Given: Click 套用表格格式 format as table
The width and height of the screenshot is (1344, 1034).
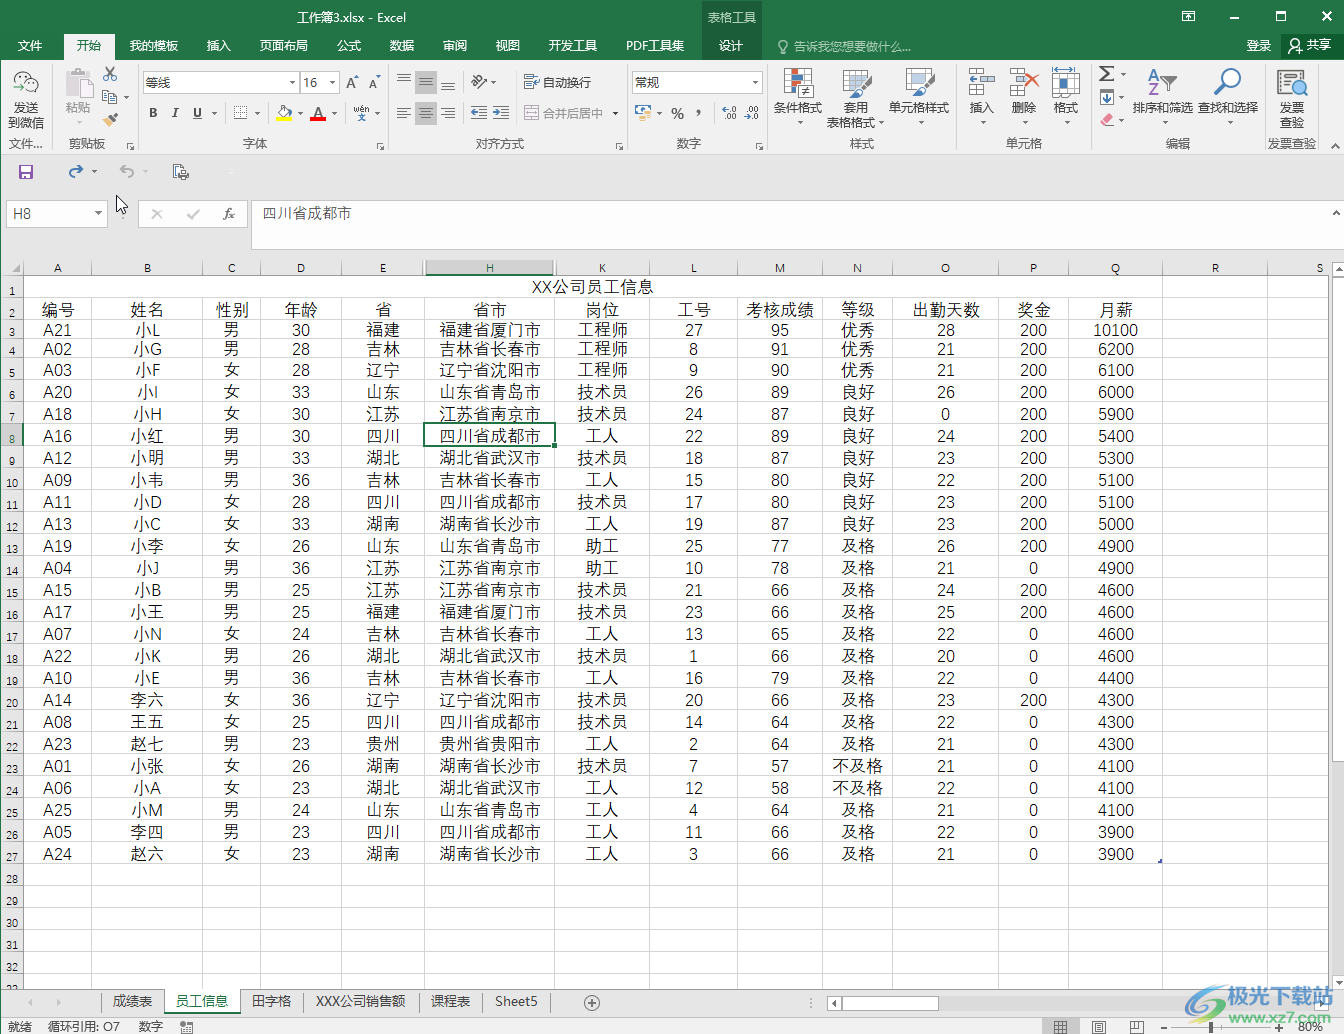Looking at the screenshot, I should coord(855,98).
